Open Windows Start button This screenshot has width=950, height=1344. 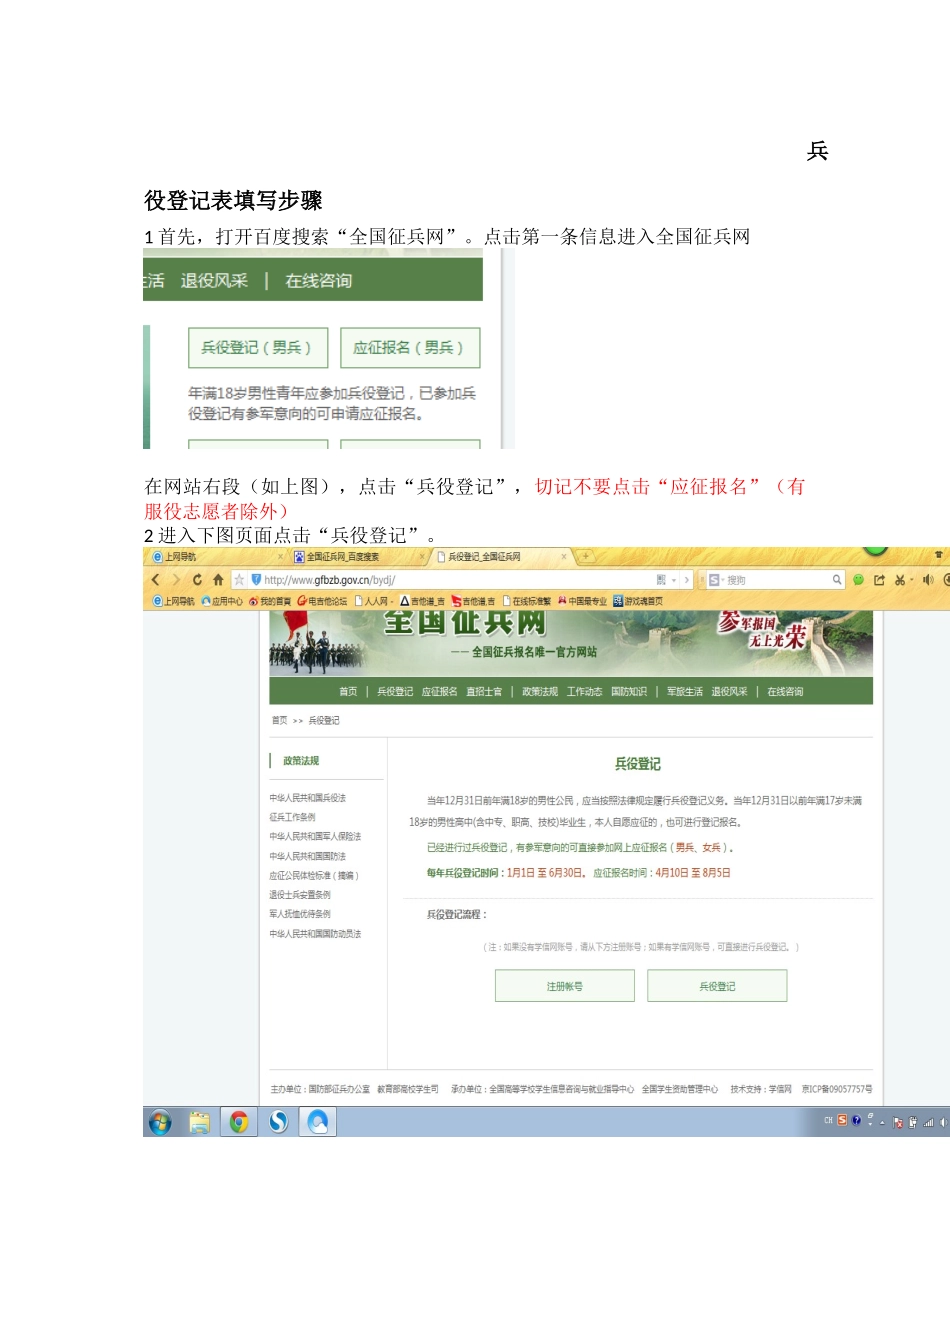tap(160, 1122)
